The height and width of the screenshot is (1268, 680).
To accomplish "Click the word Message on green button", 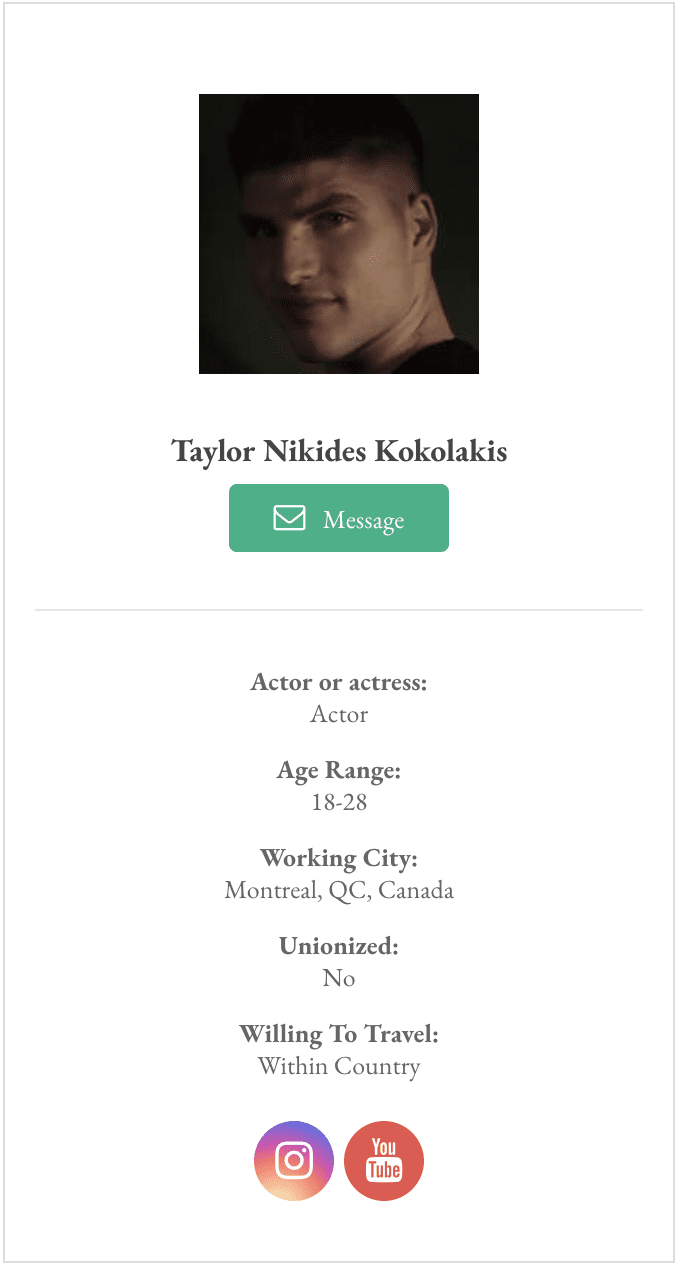I will tap(364, 520).
